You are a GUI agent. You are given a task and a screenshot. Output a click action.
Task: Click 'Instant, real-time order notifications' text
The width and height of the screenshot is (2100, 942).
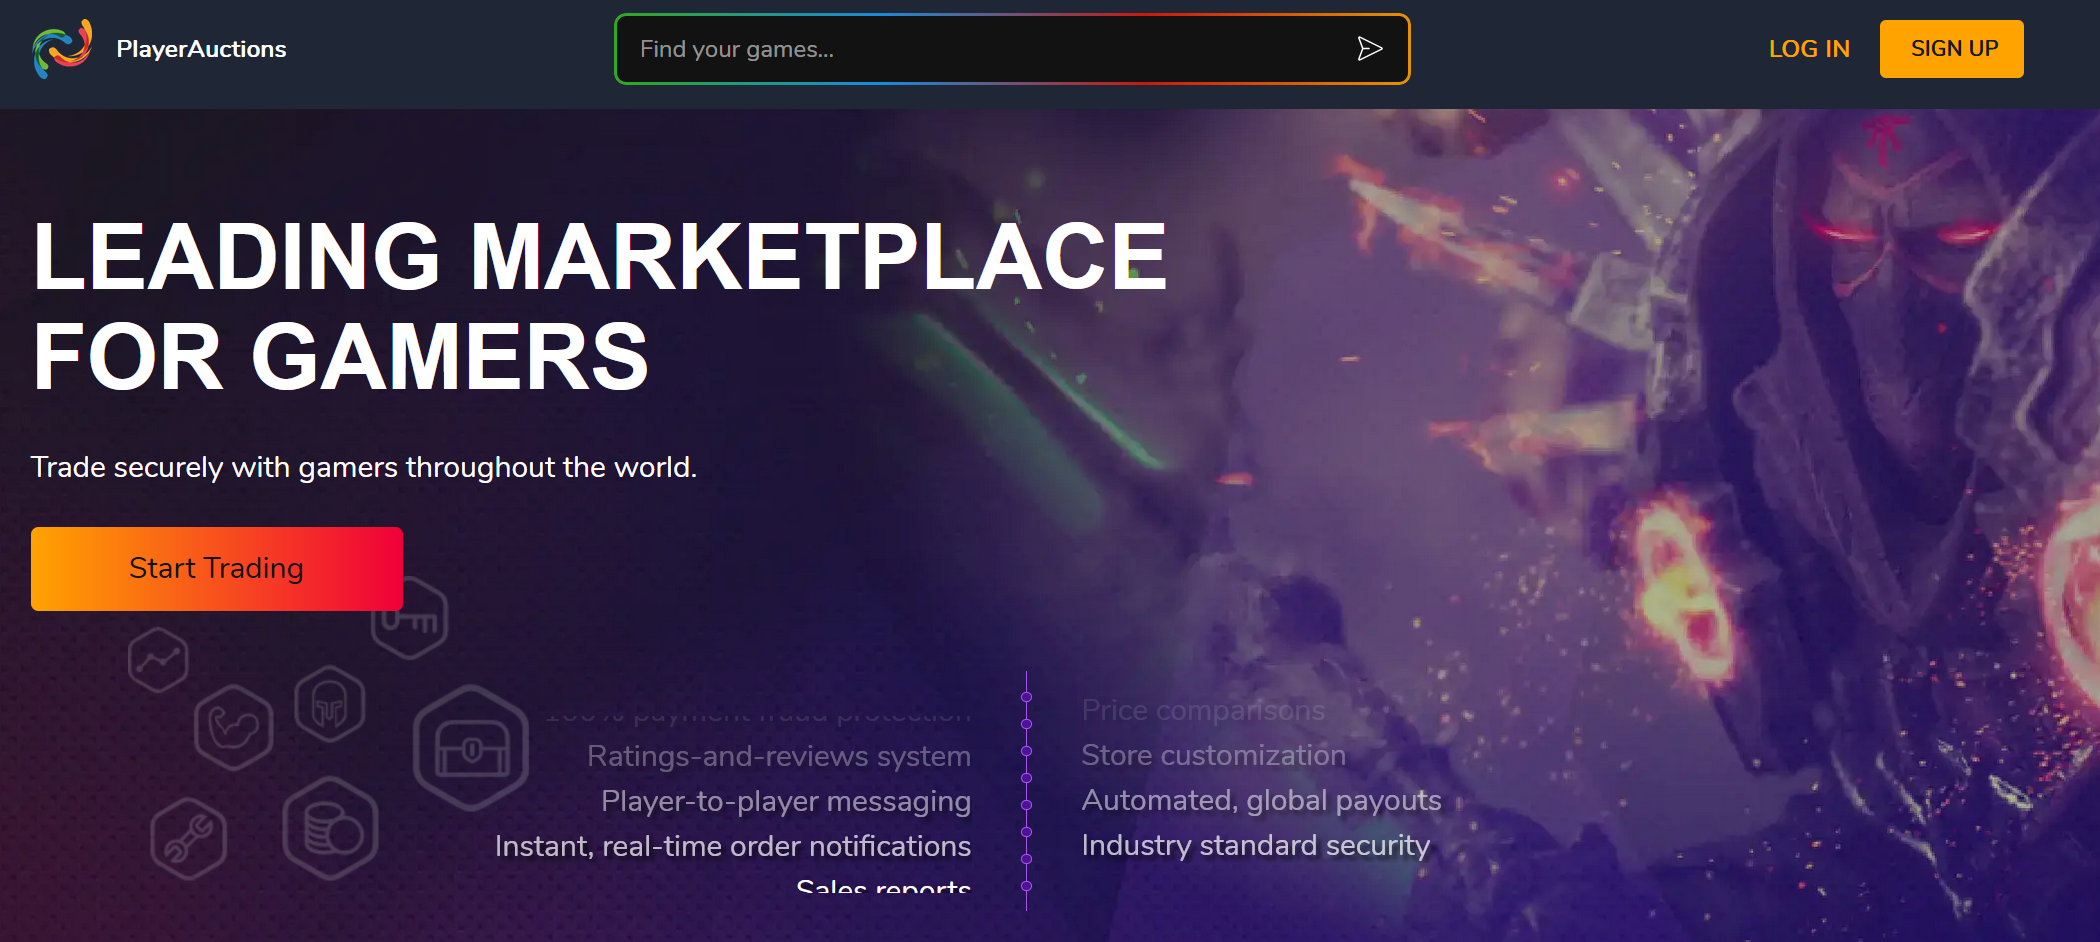coord(732,846)
